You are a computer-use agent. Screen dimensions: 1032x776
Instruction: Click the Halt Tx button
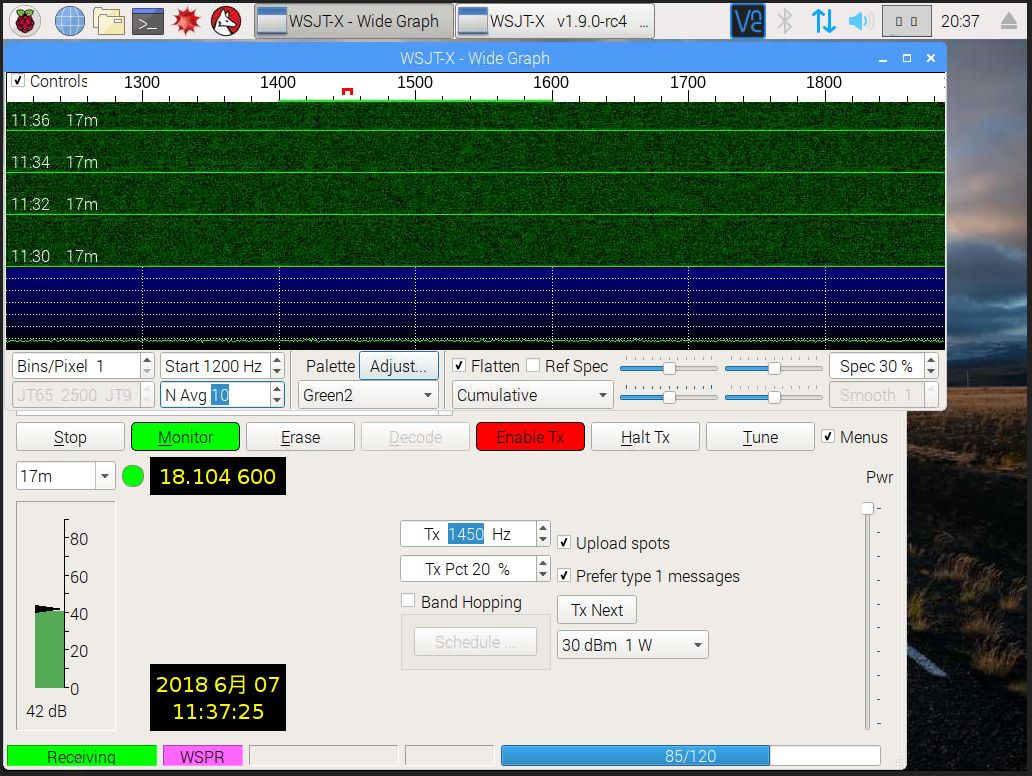click(645, 437)
